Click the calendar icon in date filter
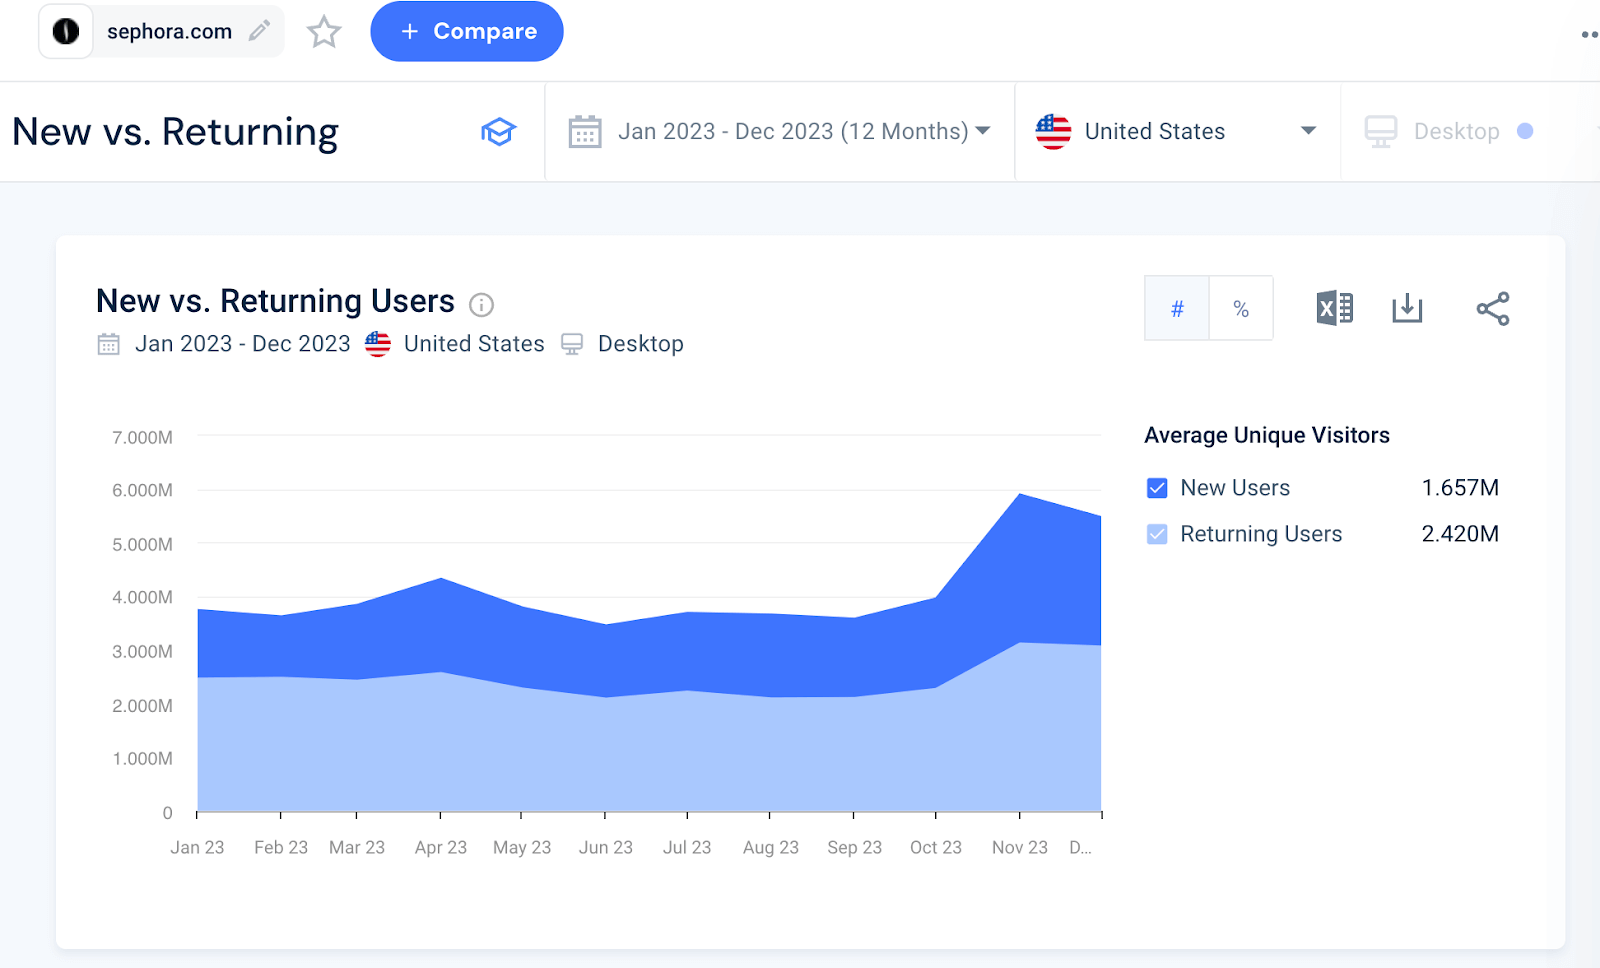Image resolution: width=1600 pixels, height=968 pixels. 585,132
